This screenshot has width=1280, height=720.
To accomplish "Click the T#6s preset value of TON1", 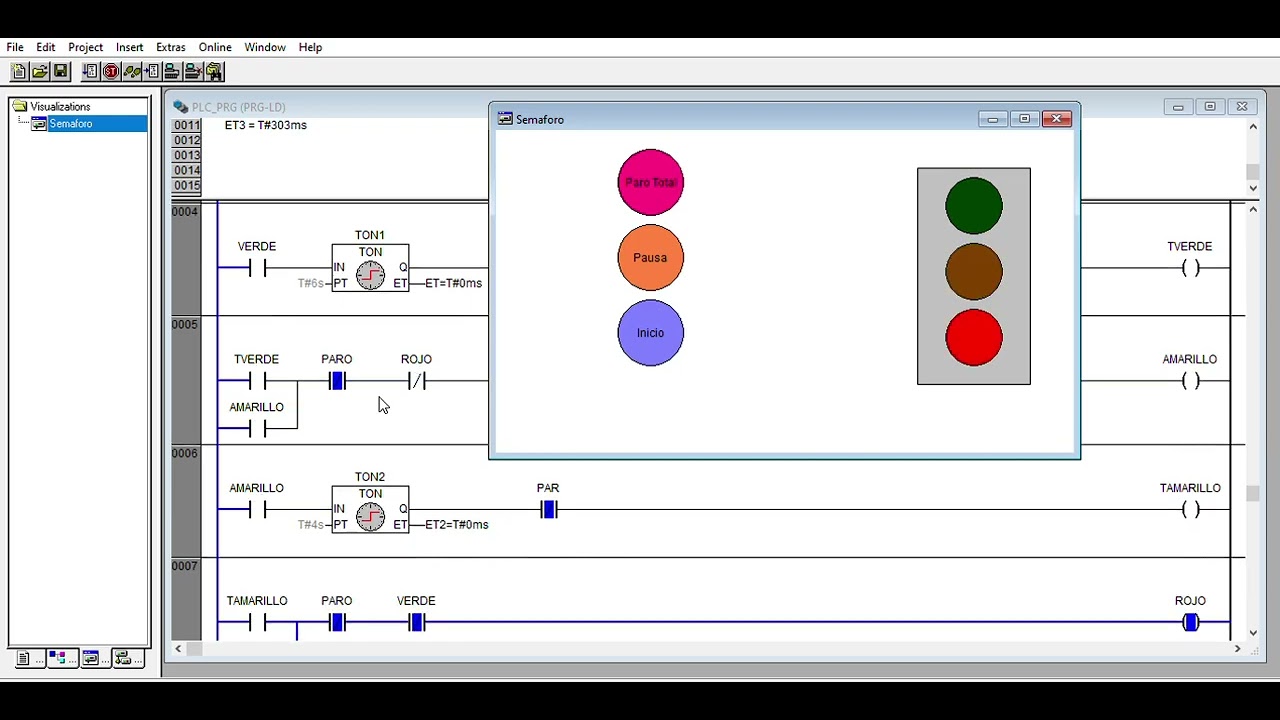I will pyautogui.click(x=311, y=284).
